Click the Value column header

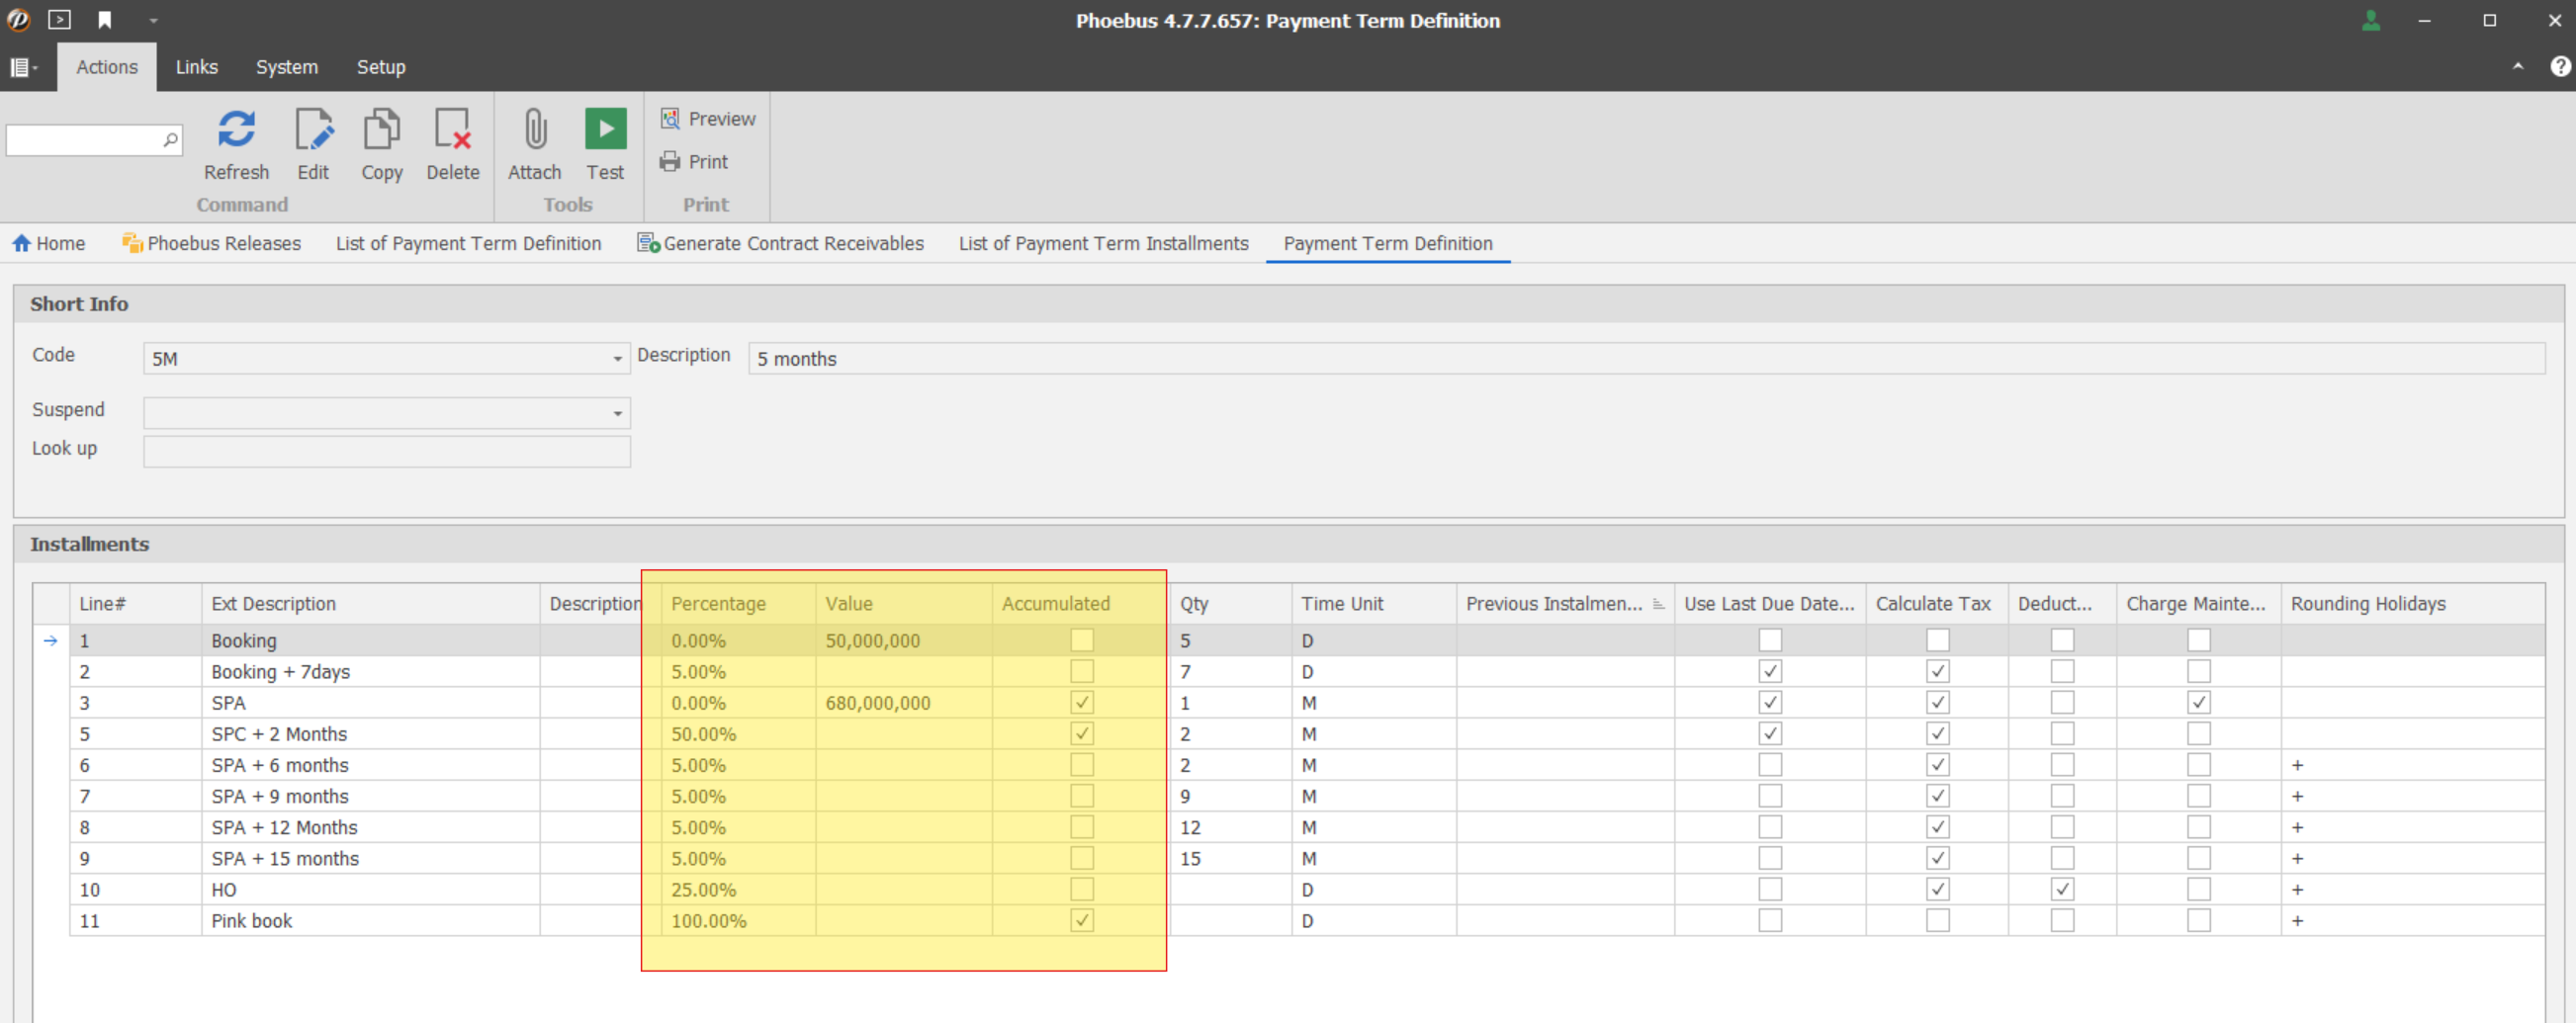click(904, 604)
